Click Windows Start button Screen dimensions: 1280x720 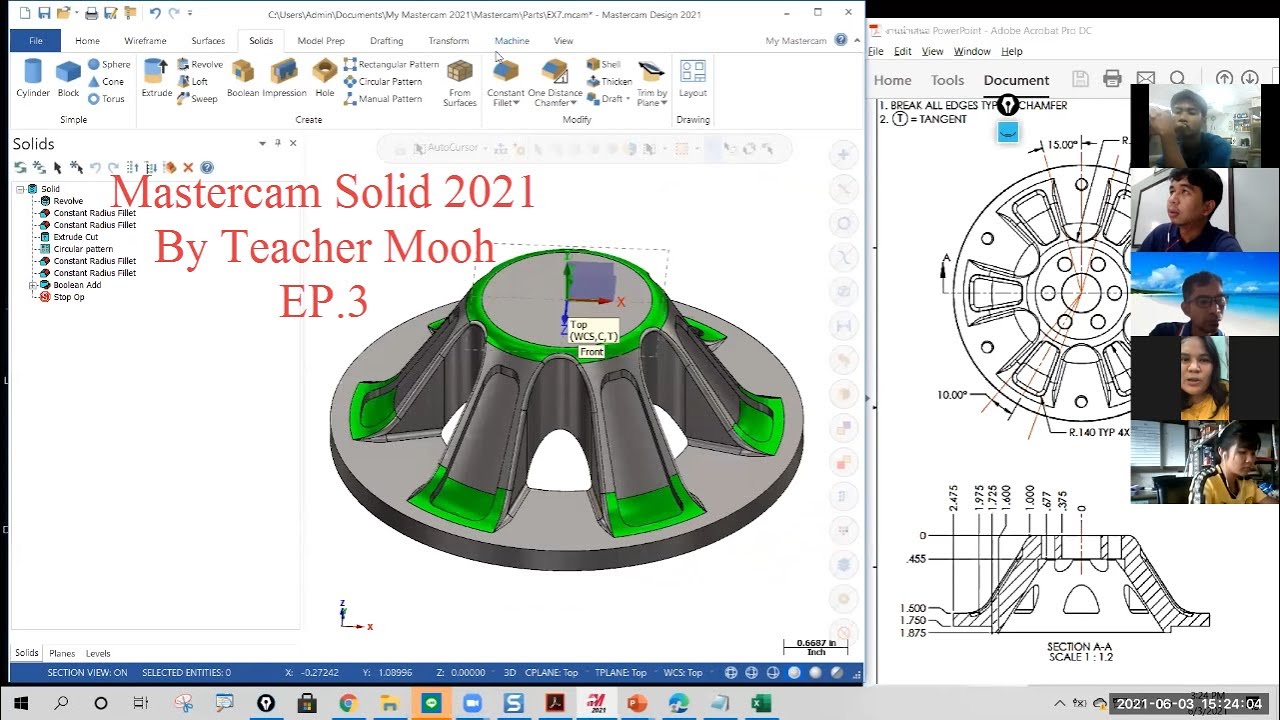point(20,703)
